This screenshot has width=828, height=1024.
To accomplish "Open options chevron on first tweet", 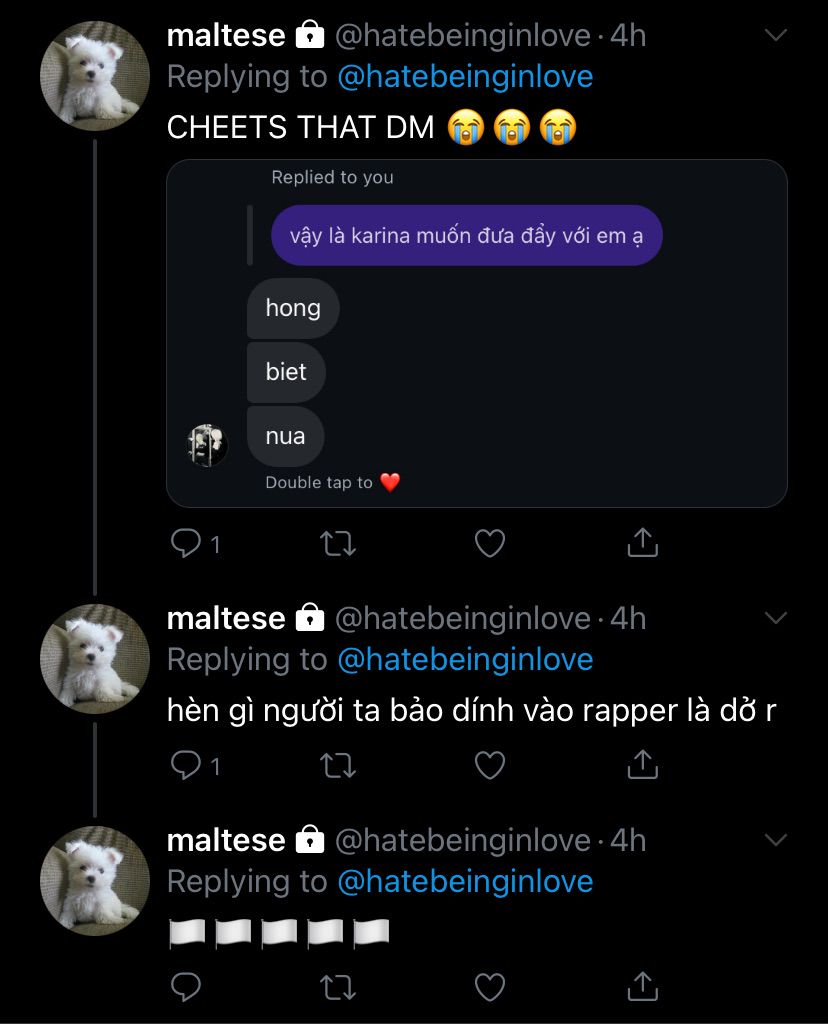I will click(776, 36).
